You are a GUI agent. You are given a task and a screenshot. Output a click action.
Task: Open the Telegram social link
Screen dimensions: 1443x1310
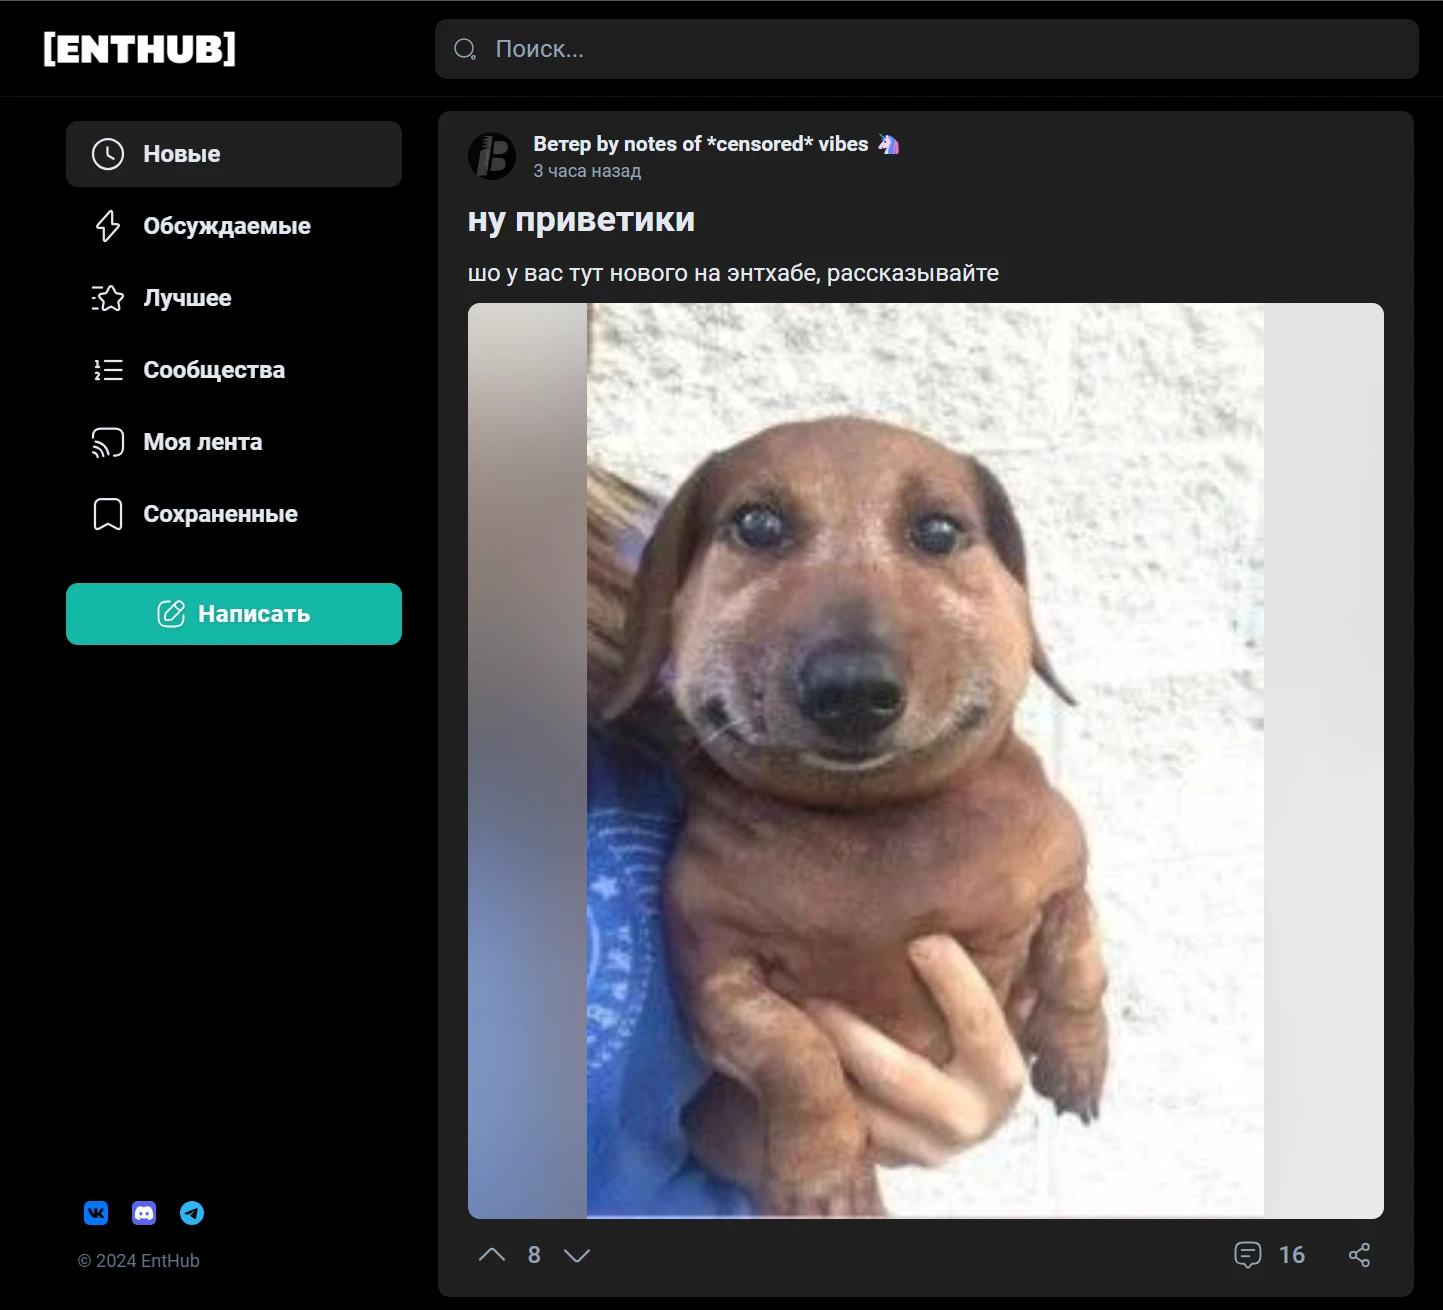[192, 1213]
